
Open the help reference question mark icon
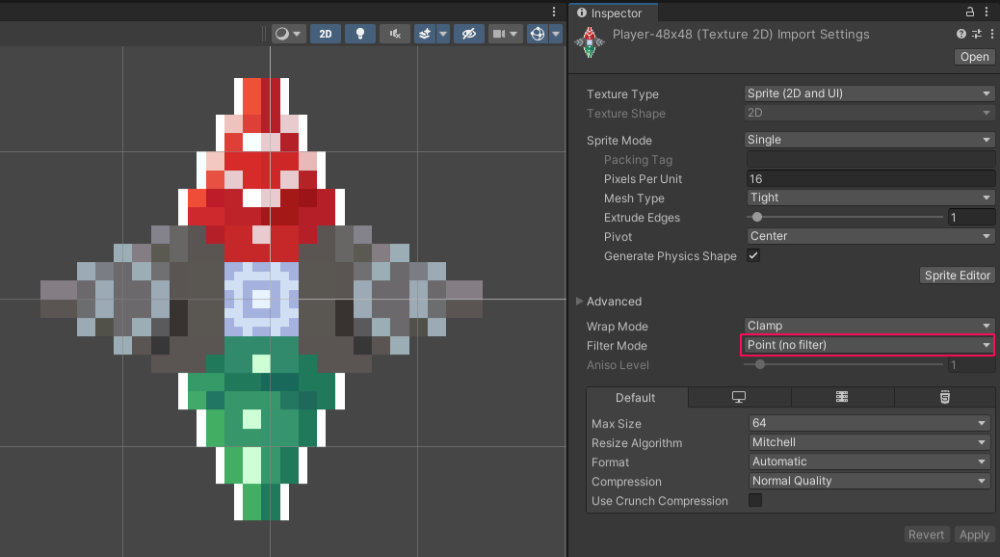pos(961,34)
